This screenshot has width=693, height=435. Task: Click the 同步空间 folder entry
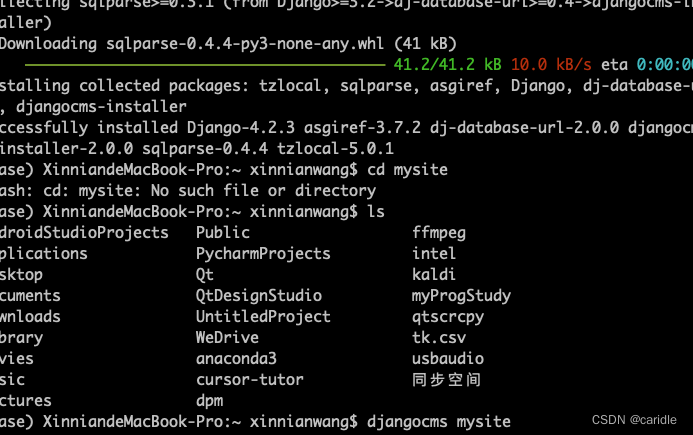click(x=446, y=380)
